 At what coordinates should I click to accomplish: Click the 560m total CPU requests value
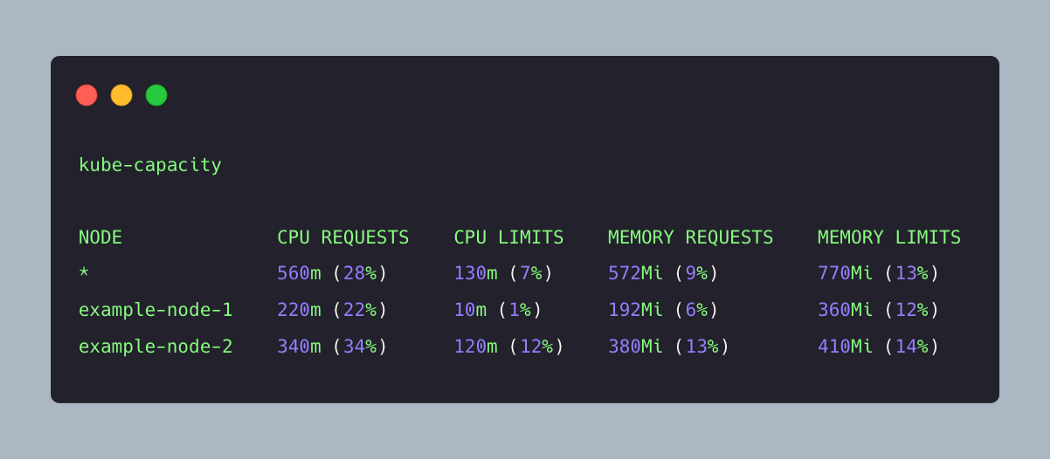point(299,273)
